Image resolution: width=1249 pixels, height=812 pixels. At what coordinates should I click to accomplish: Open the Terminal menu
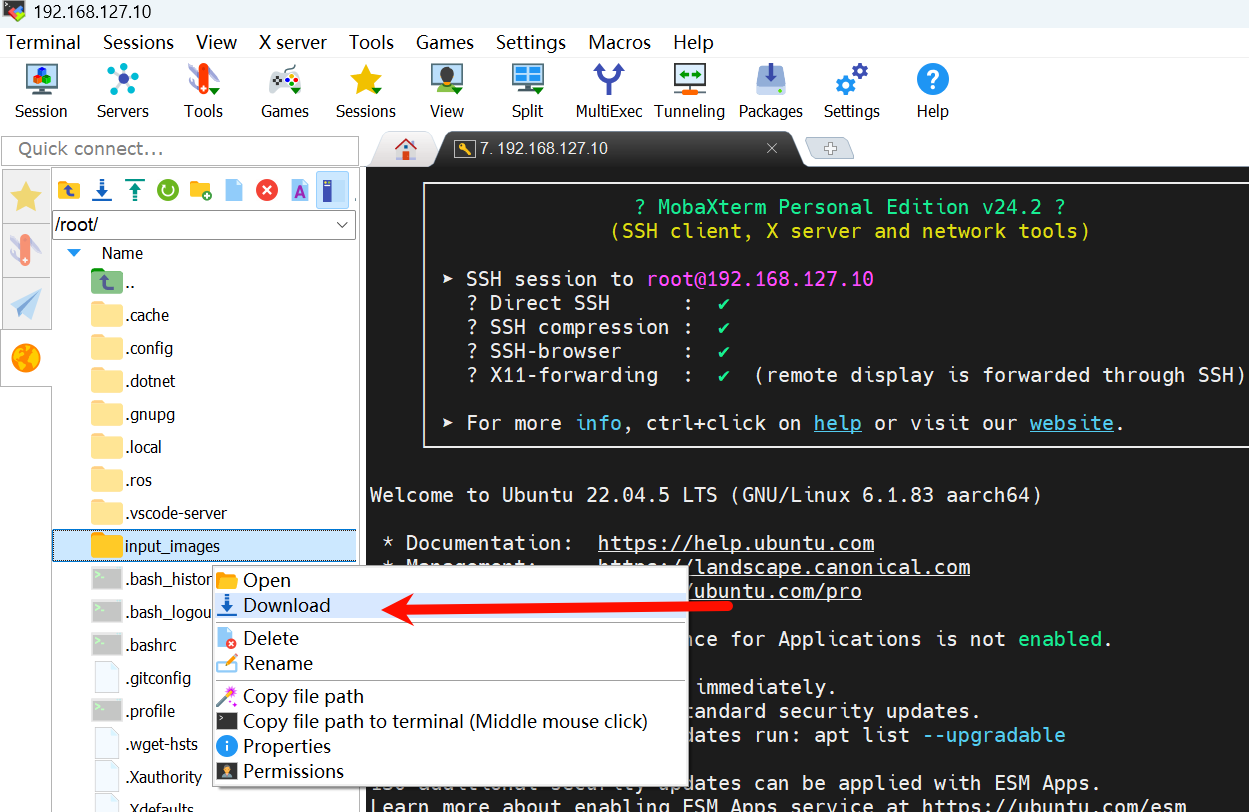tap(43, 42)
